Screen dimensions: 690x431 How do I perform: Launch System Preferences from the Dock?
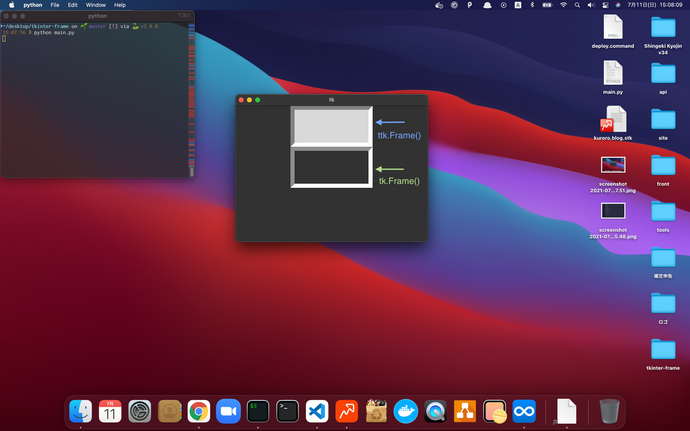(x=139, y=411)
